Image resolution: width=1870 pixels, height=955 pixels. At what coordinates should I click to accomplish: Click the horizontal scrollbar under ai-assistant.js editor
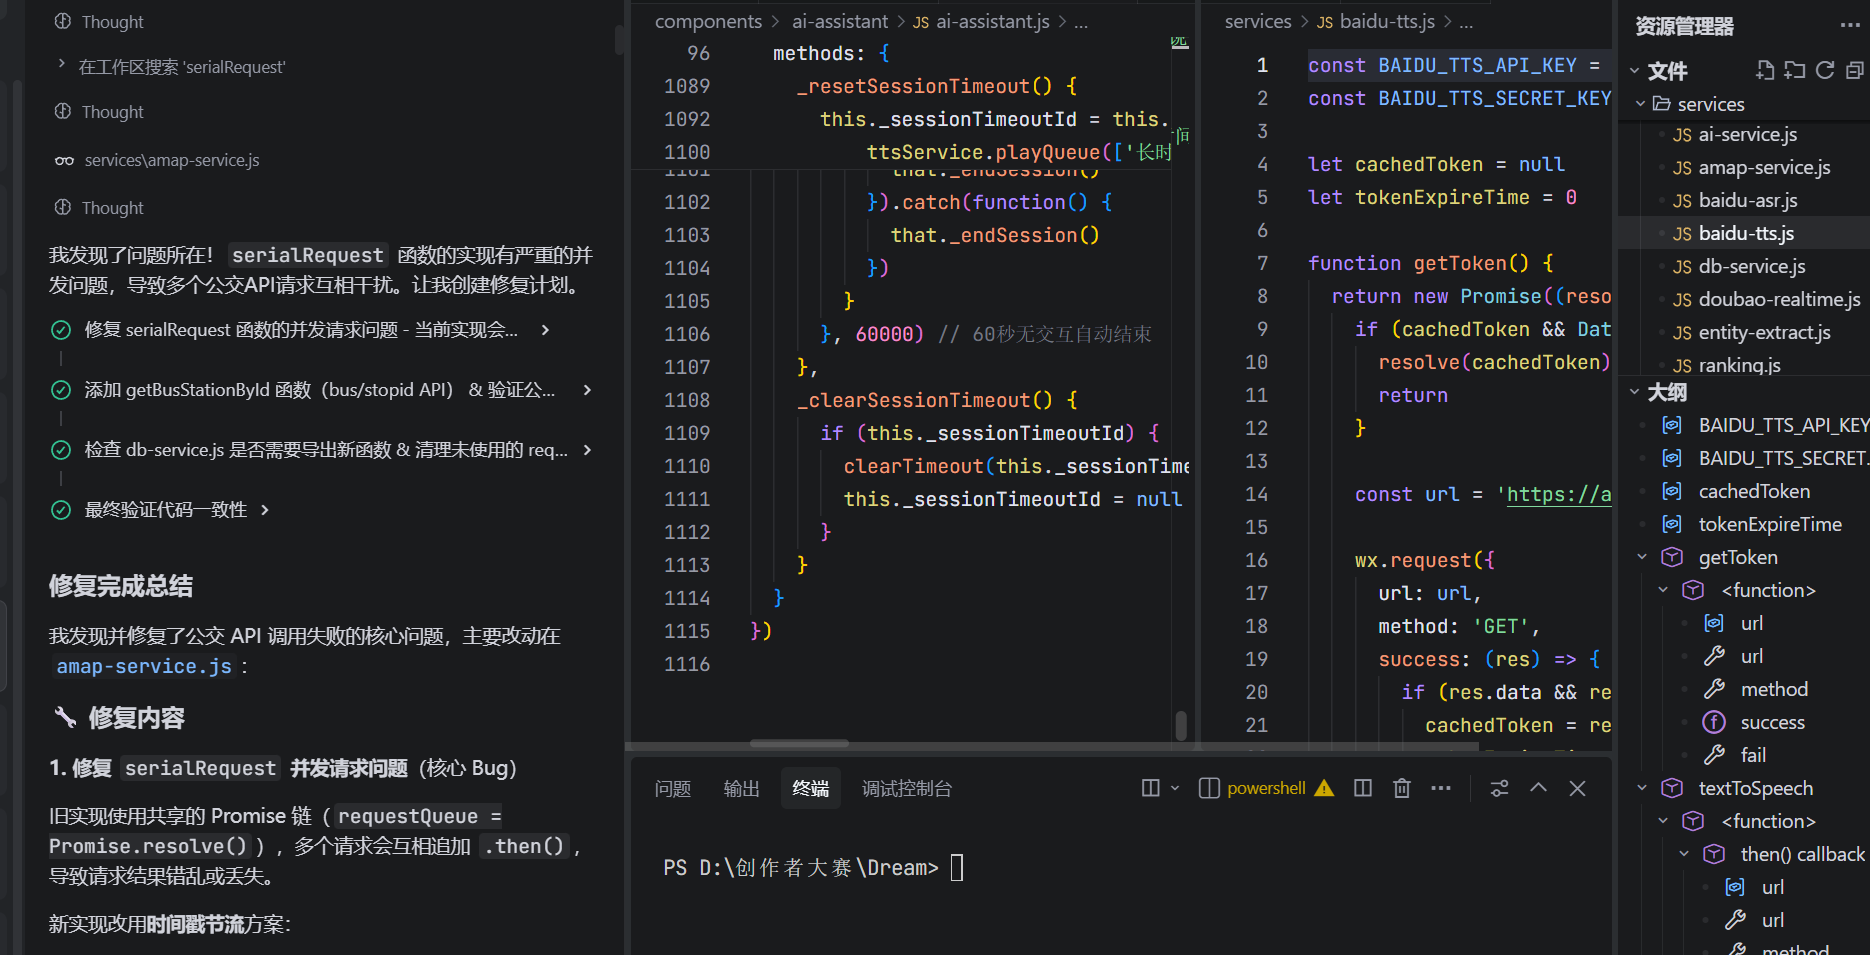point(799,743)
